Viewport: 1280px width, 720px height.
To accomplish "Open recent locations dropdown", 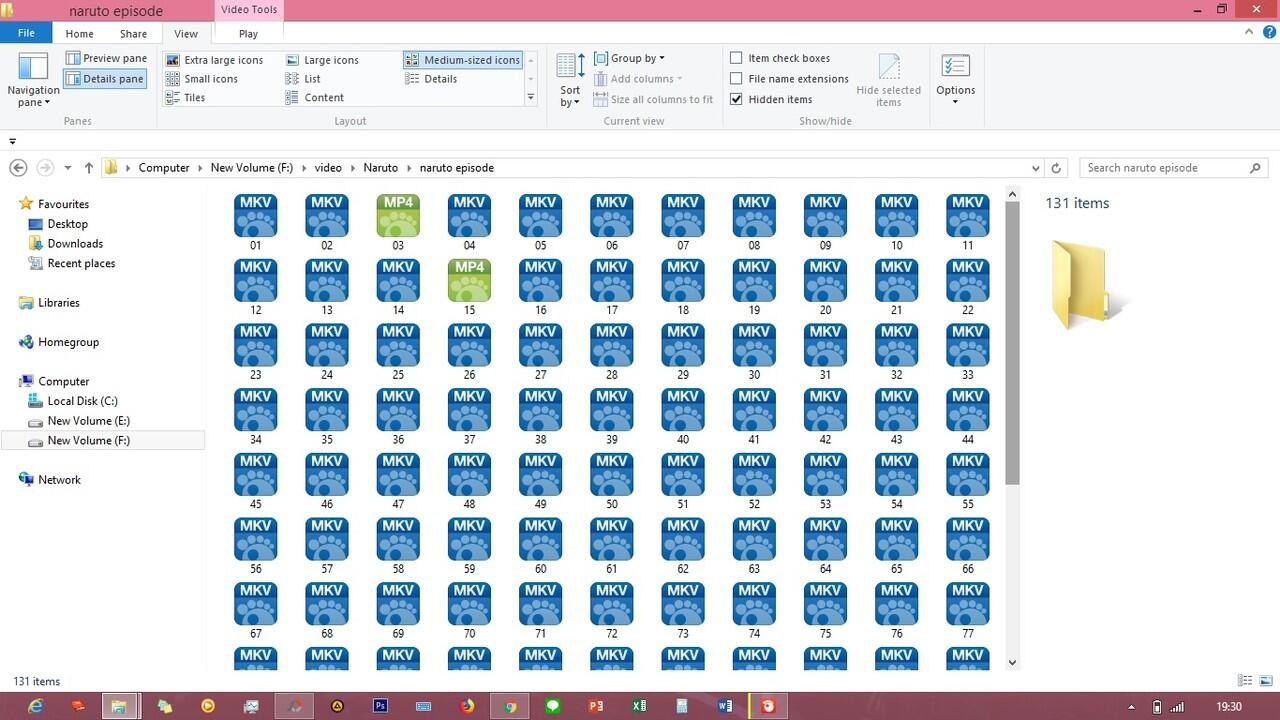I will (x=67, y=168).
